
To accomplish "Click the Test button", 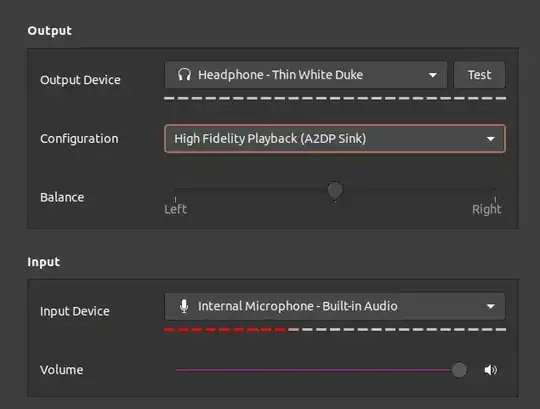I will pos(479,75).
